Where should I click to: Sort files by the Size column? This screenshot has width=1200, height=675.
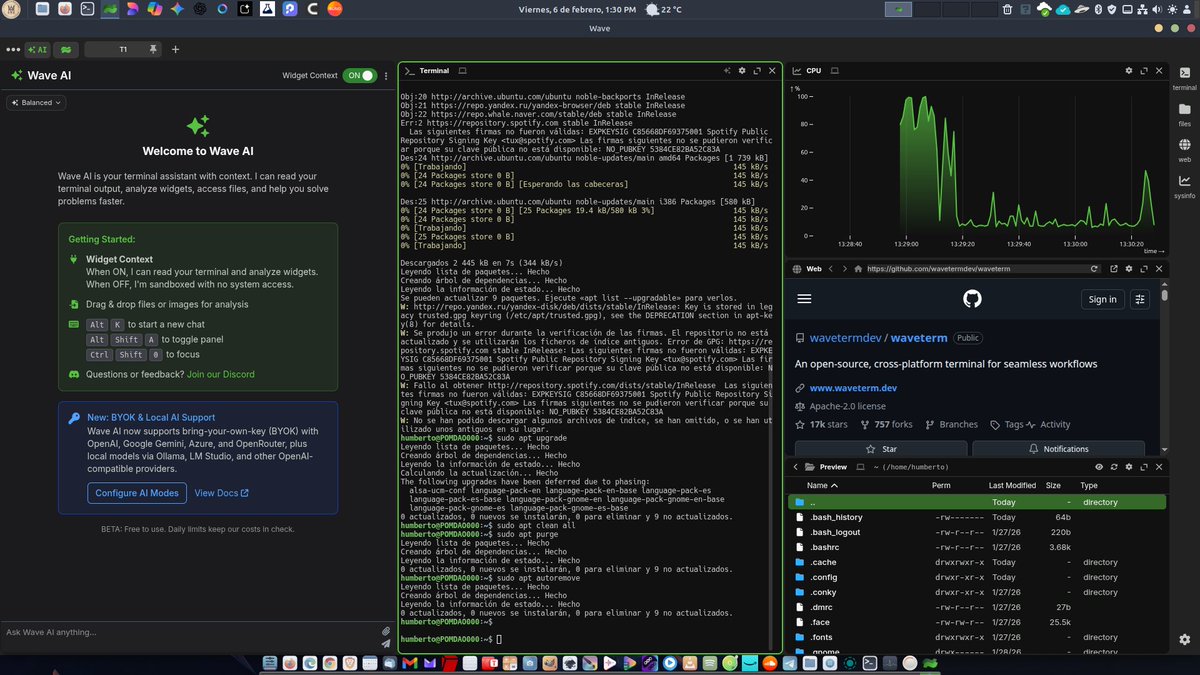point(1053,485)
